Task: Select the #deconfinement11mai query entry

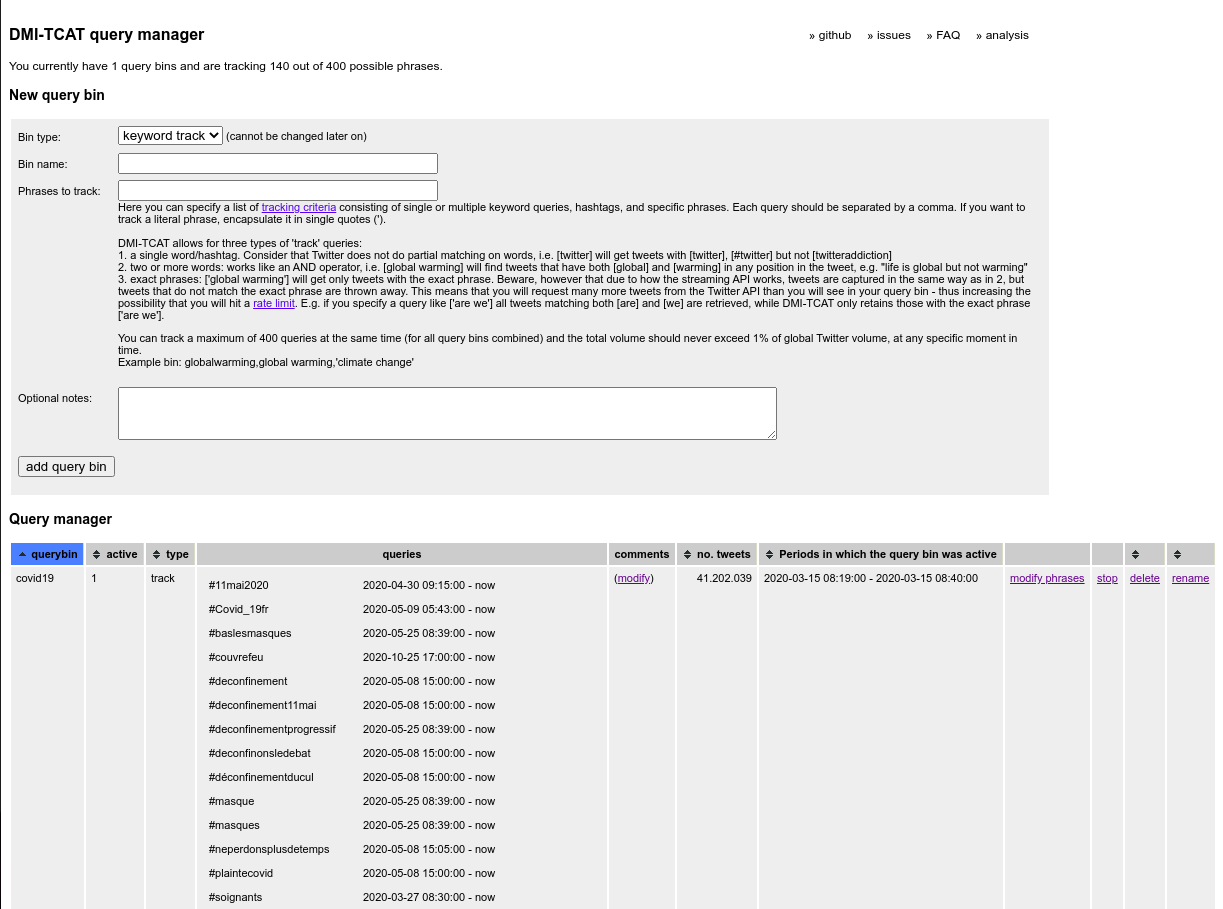Action: coord(262,705)
